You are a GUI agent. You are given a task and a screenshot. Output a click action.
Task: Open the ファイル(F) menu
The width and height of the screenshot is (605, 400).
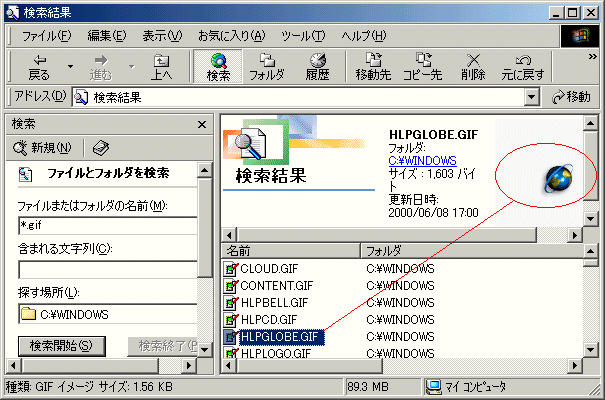[46, 36]
